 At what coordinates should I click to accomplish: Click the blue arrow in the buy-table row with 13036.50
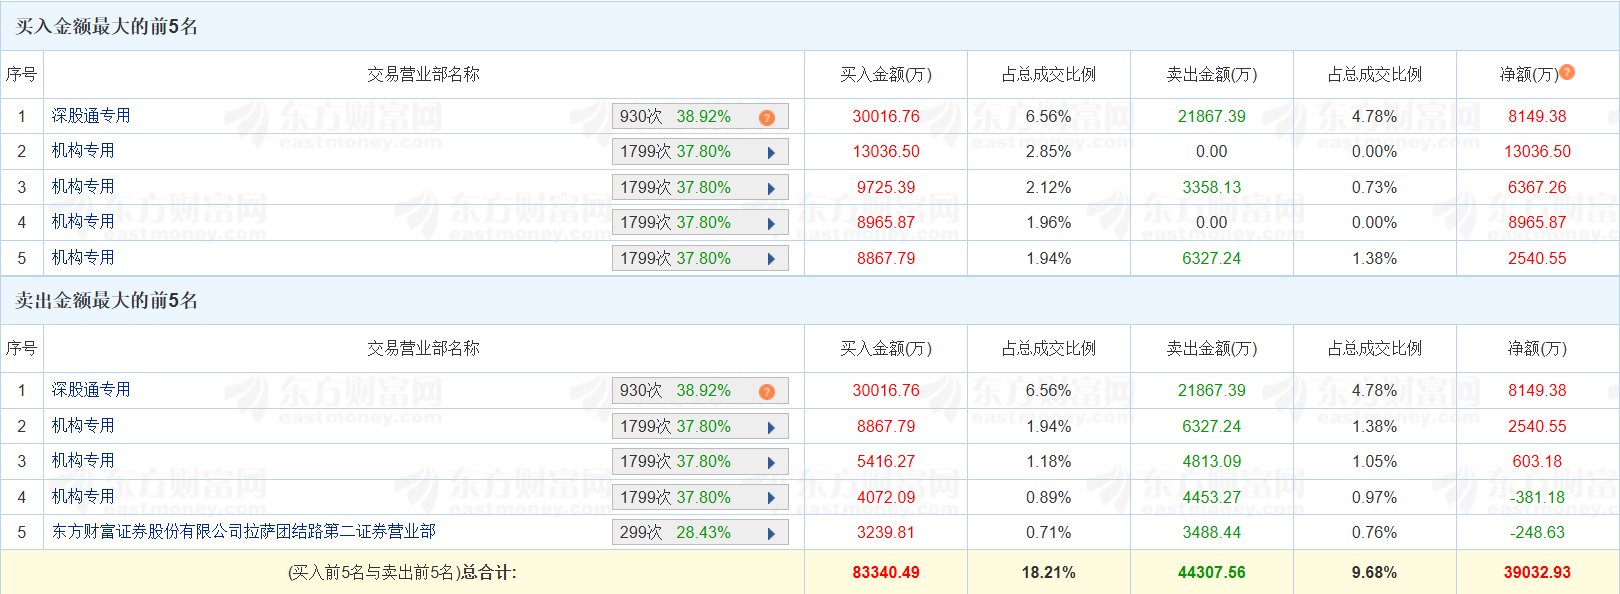(771, 153)
